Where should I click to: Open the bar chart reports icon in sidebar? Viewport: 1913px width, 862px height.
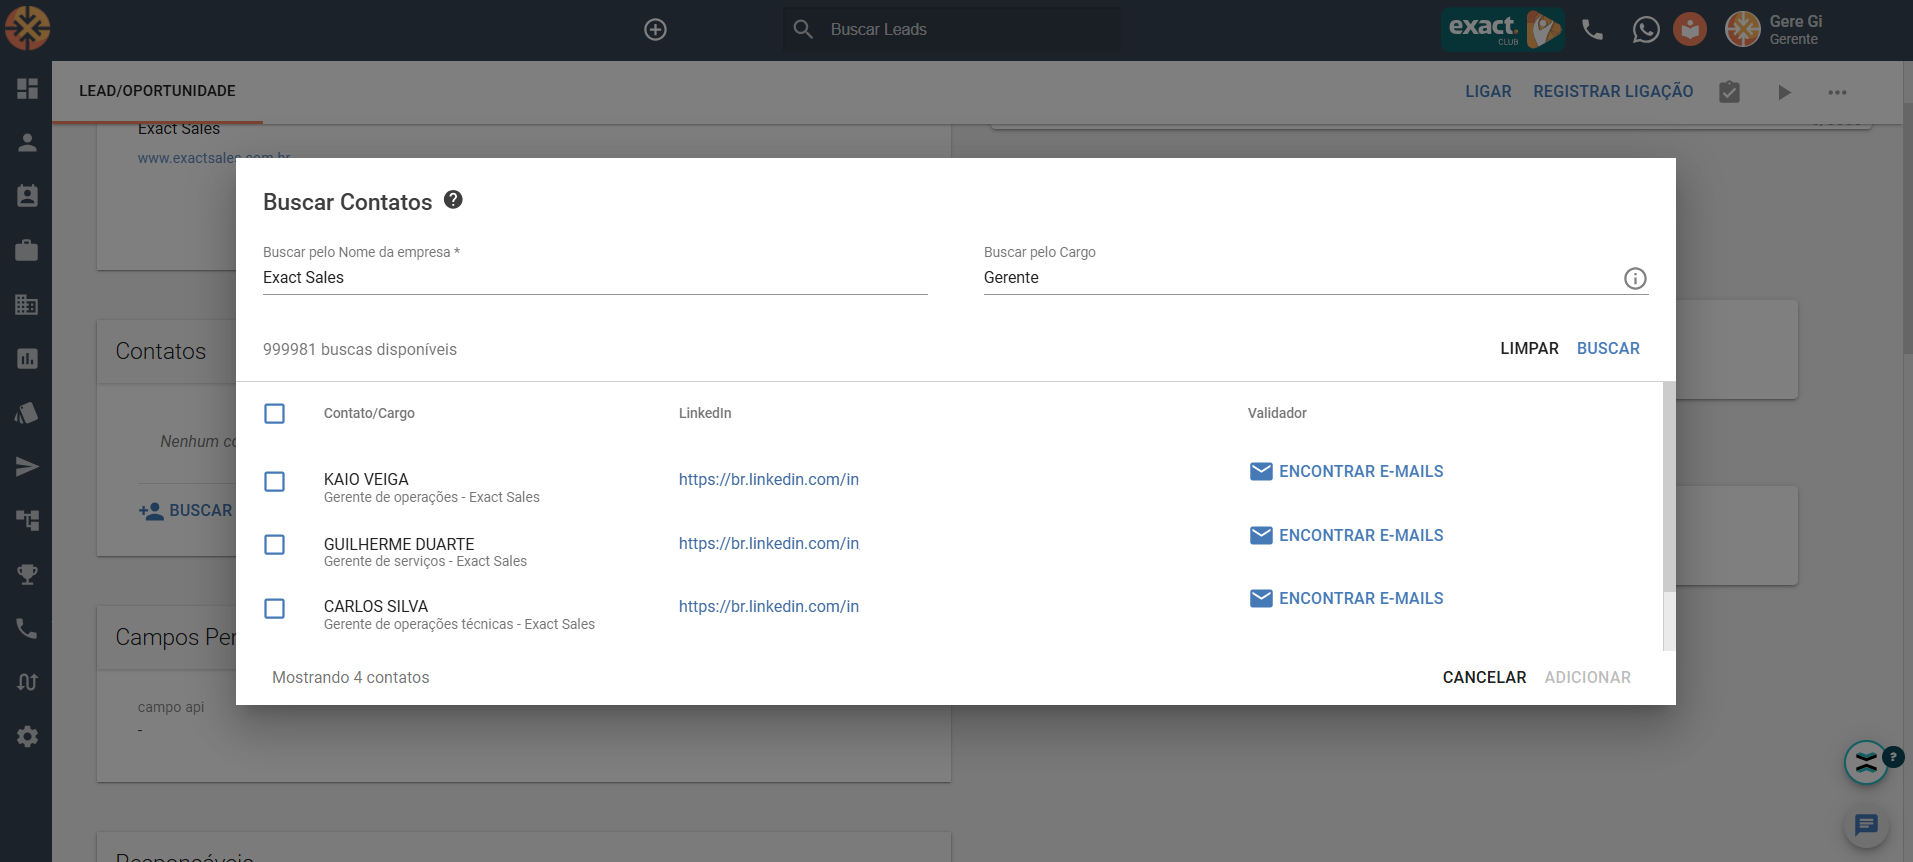(x=27, y=358)
